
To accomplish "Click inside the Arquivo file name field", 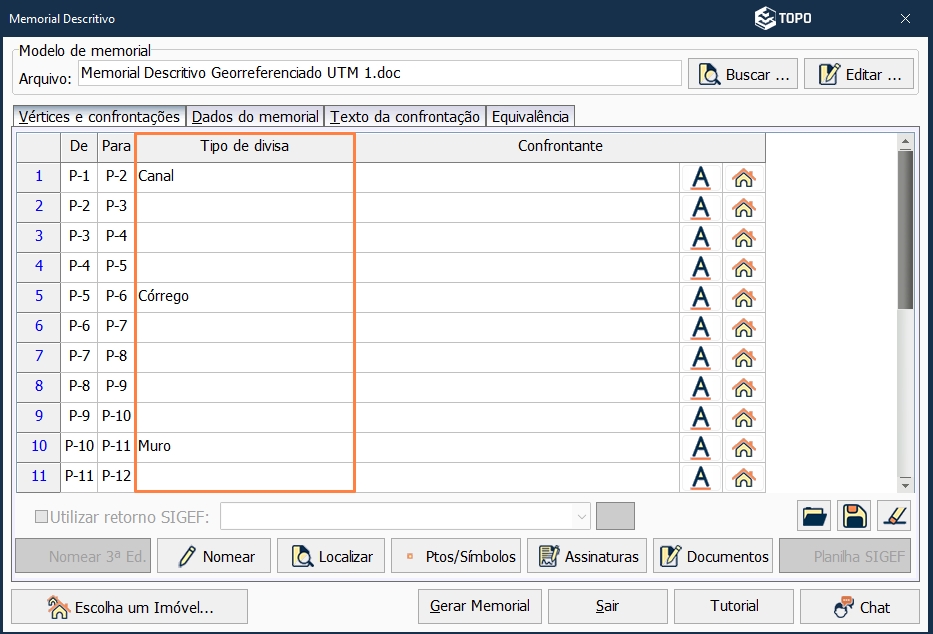I will pyautogui.click(x=380, y=73).
